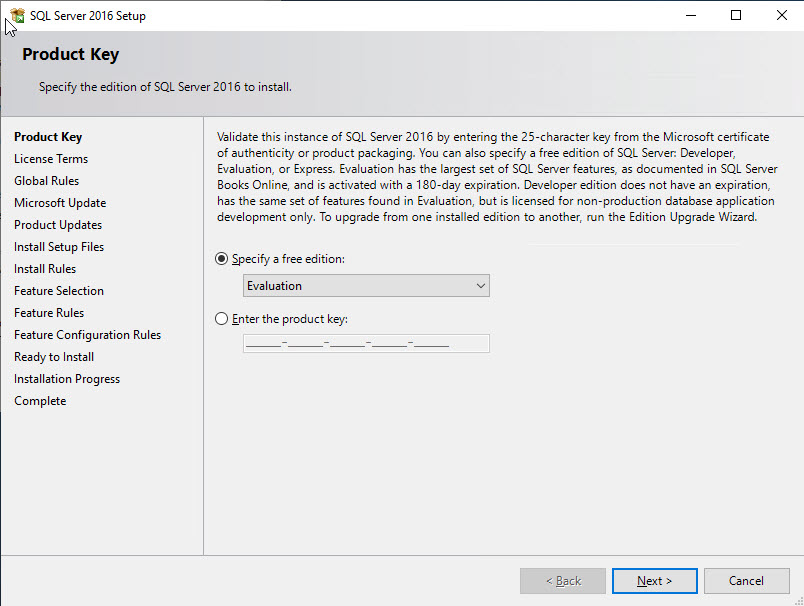Click 'Complete' at the bottom of the sidebar
804x606 pixels.
40,400
